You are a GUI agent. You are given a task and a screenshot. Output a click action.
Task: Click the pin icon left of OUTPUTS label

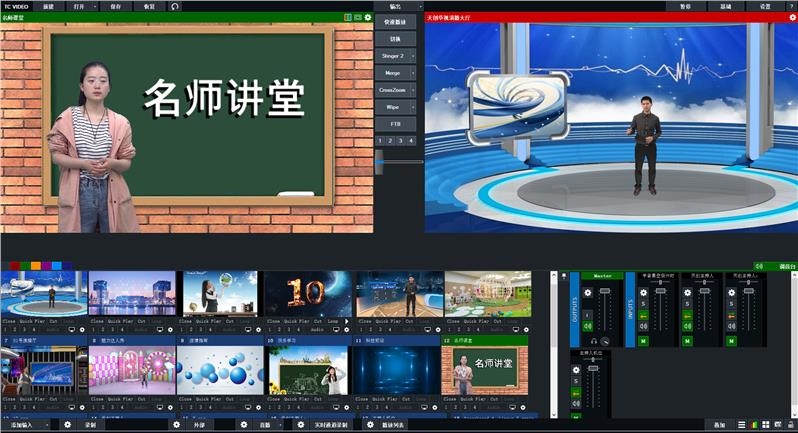click(564, 276)
